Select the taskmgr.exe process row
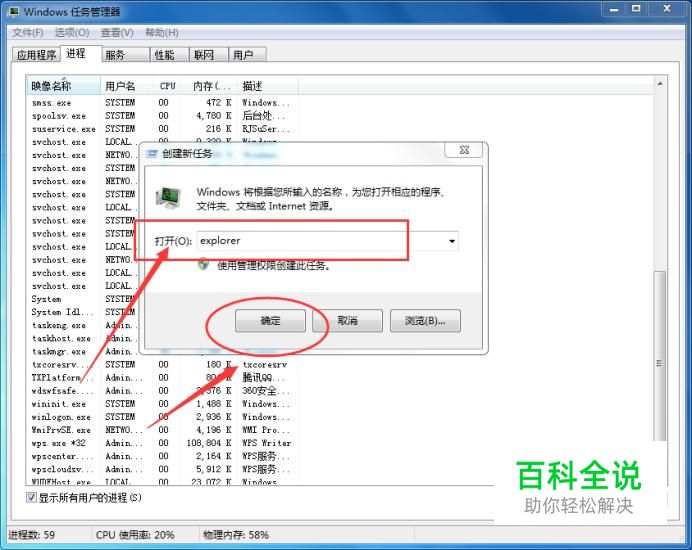692x550 pixels. 83,352
